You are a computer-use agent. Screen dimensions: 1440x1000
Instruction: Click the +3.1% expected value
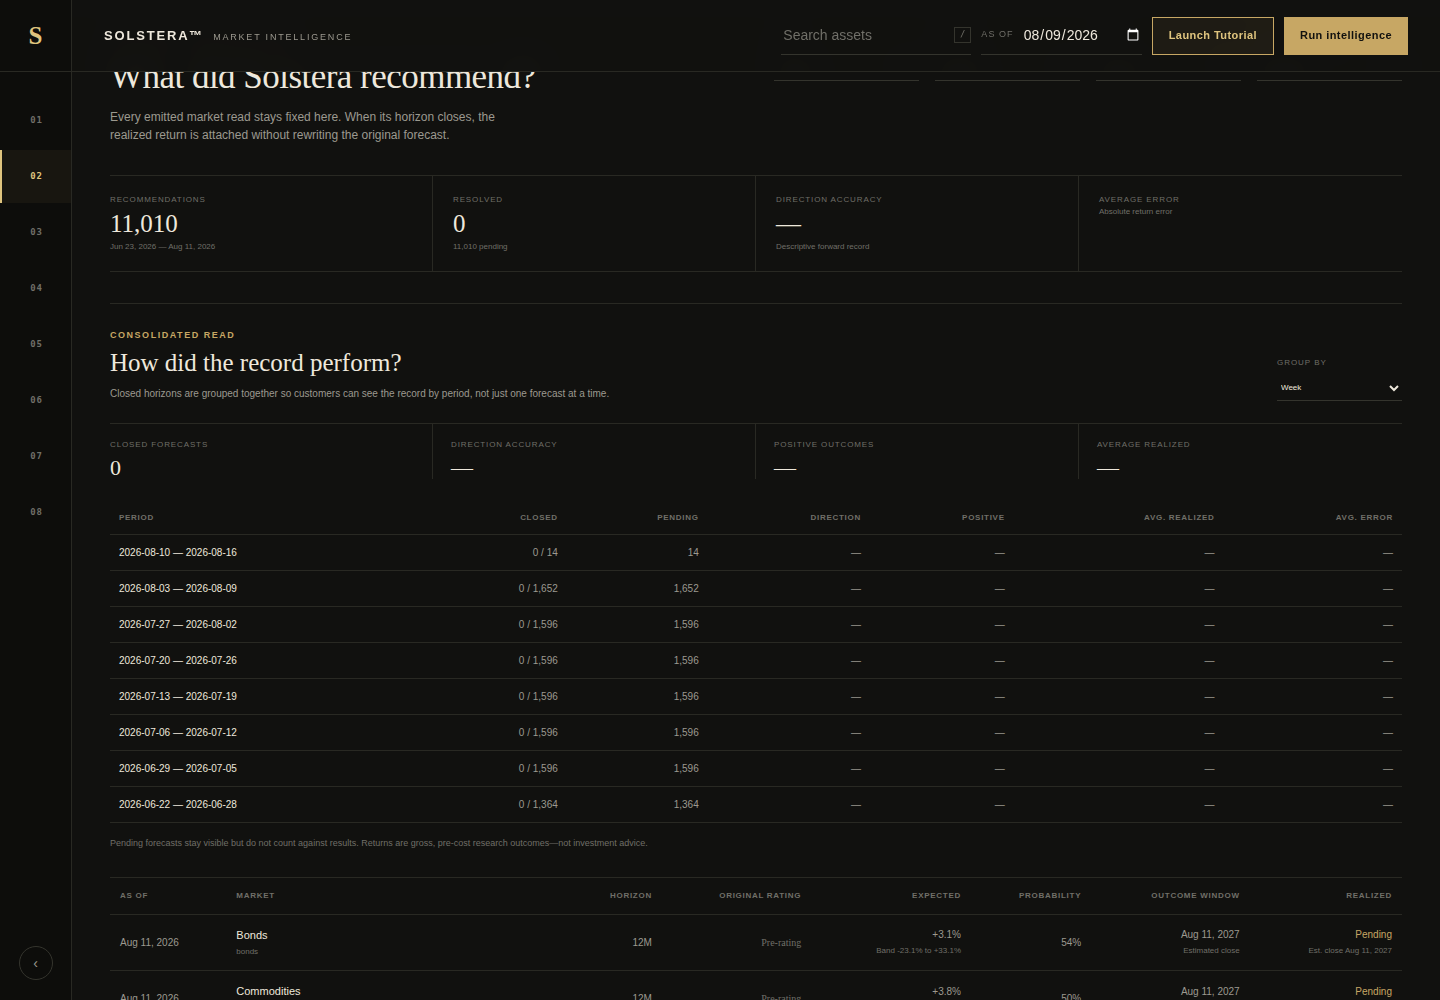coord(946,935)
